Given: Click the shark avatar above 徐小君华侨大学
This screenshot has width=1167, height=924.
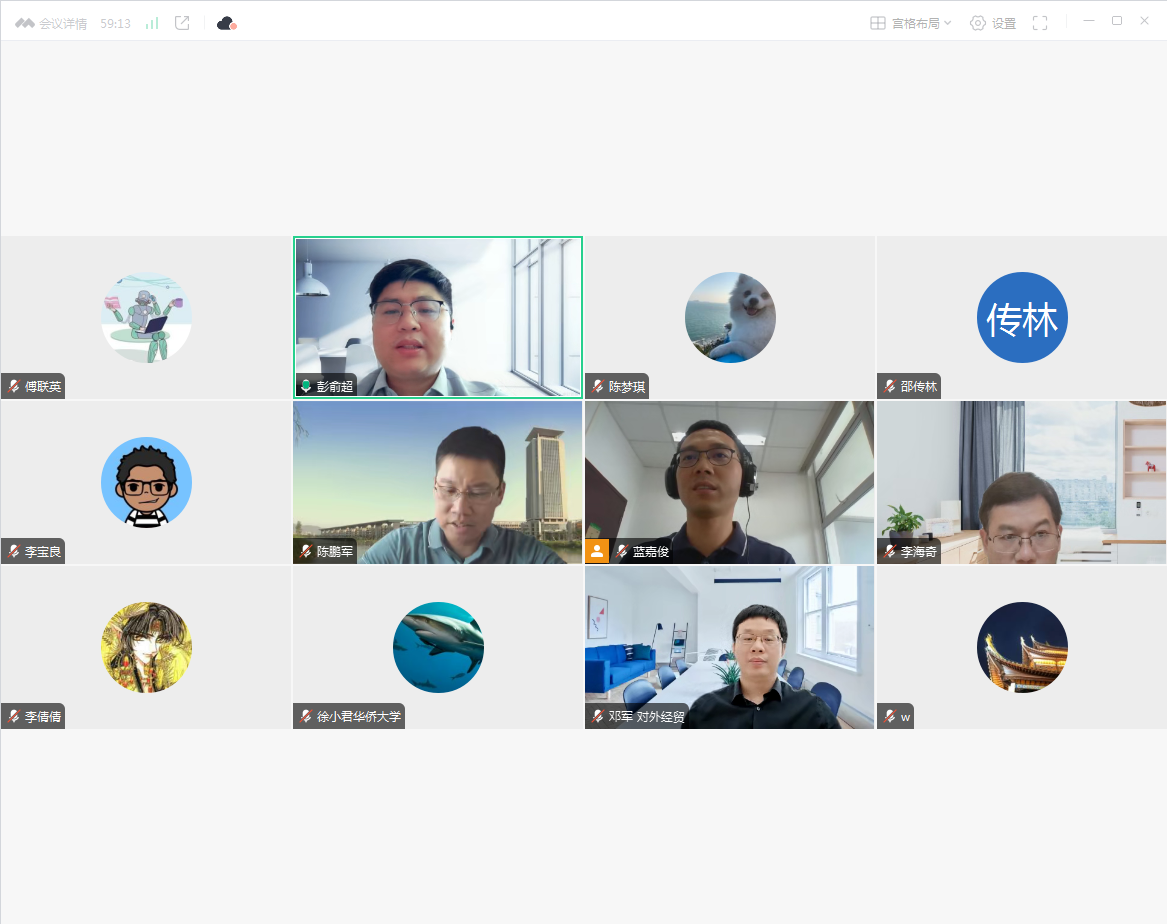Looking at the screenshot, I should coord(438,648).
